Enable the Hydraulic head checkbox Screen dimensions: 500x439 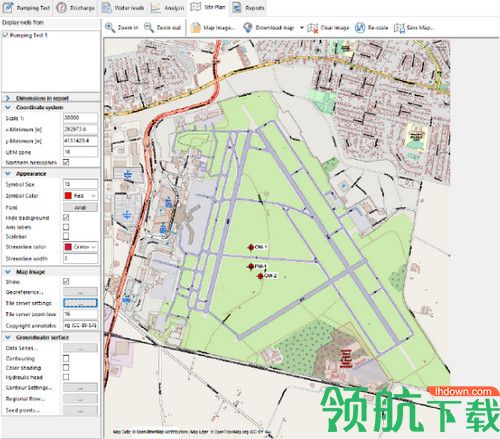[66, 377]
